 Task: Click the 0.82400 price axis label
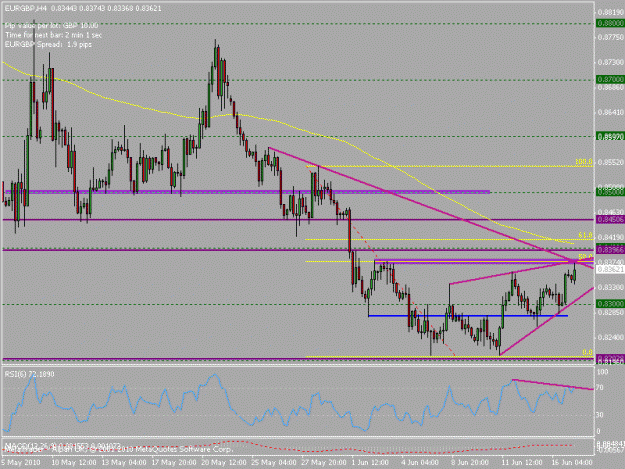click(x=610, y=338)
